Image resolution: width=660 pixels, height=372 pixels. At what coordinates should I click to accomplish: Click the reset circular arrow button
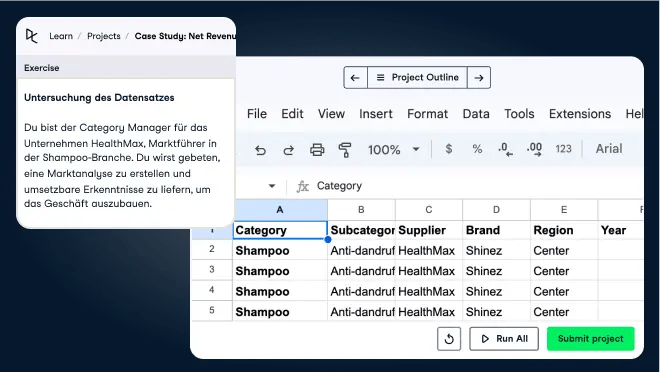[x=449, y=339]
